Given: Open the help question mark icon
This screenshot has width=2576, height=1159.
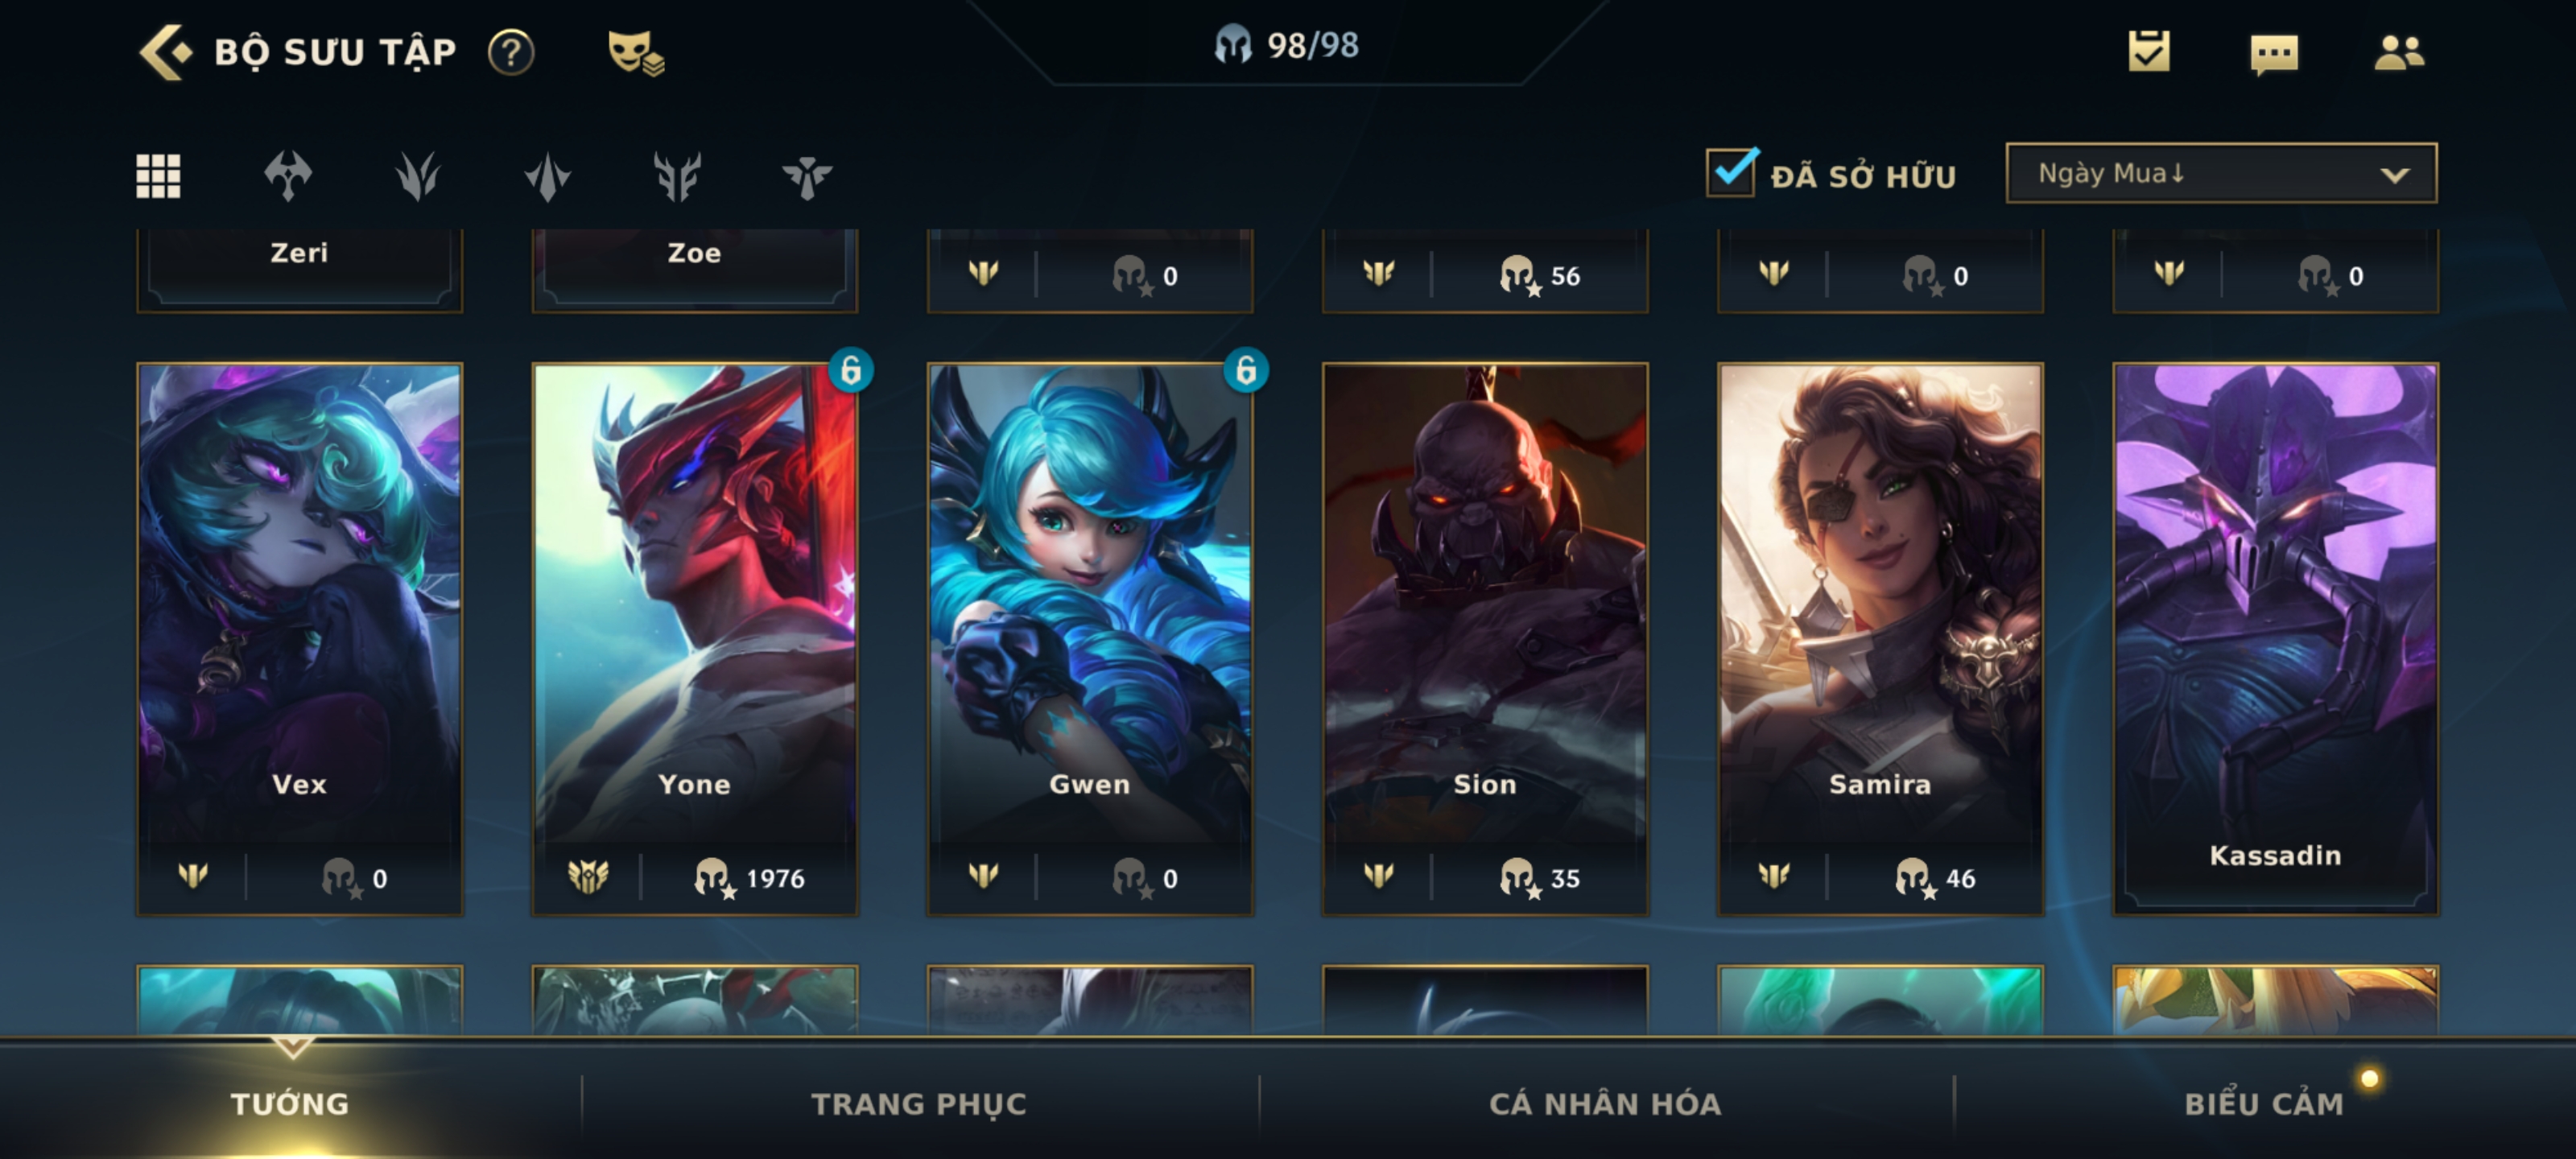Looking at the screenshot, I should tap(511, 52).
